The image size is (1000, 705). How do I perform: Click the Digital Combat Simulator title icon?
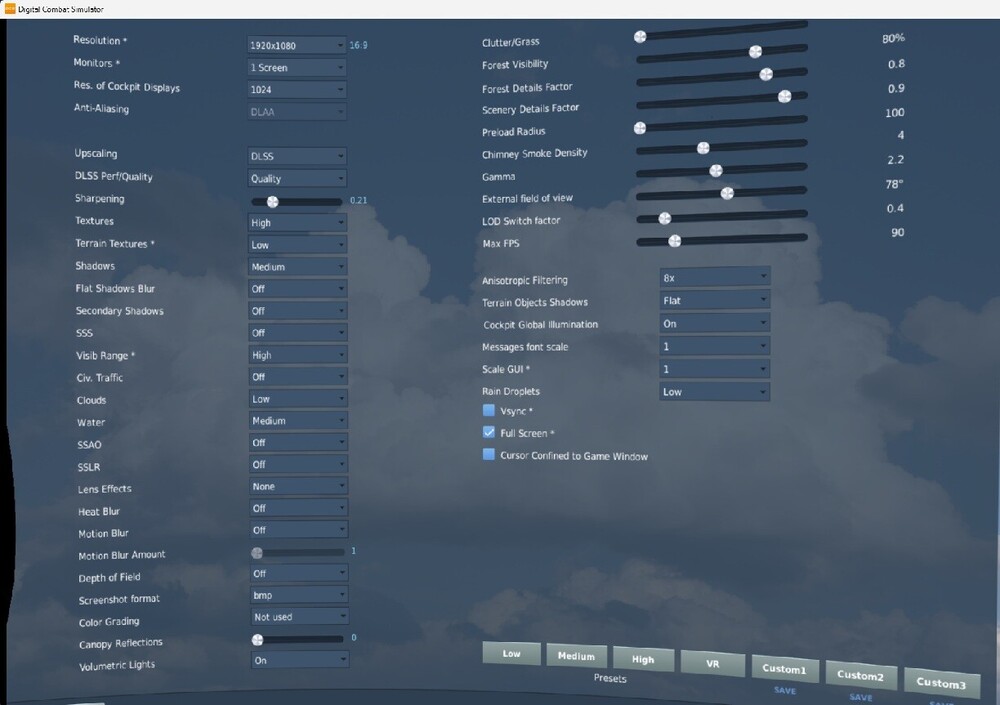[10, 8]
